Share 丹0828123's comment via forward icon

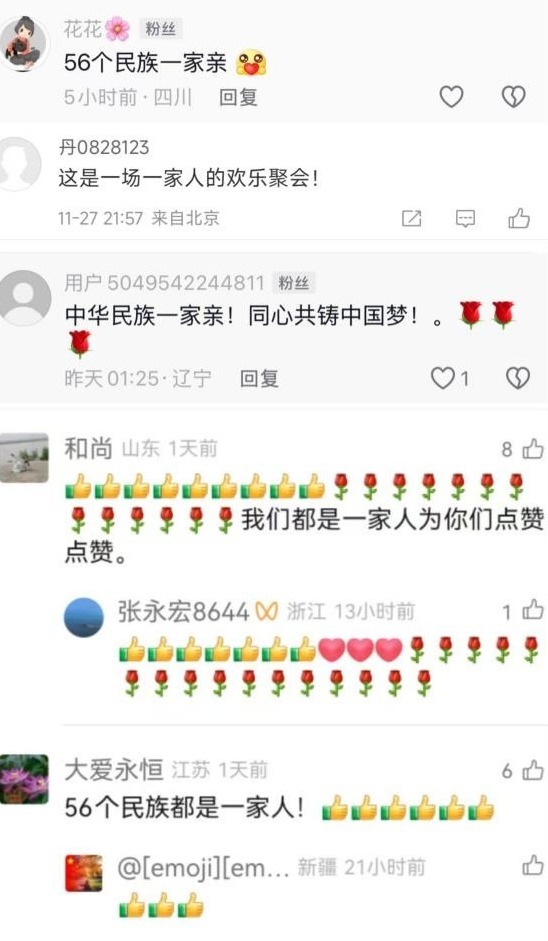tap(411, 218)
